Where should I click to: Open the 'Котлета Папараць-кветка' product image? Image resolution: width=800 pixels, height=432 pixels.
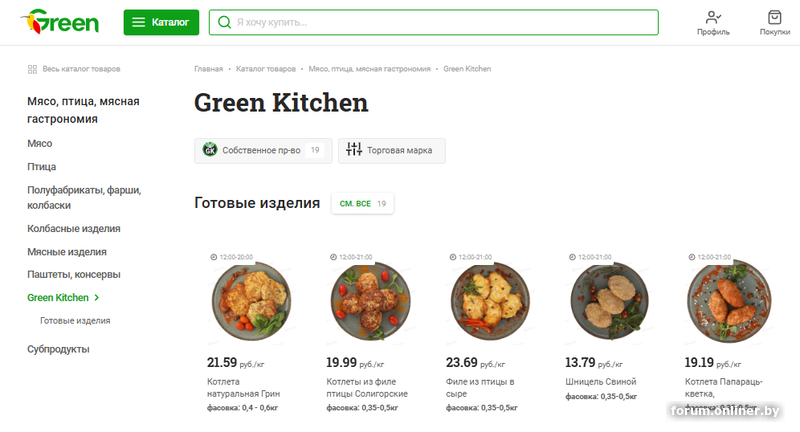729,301
